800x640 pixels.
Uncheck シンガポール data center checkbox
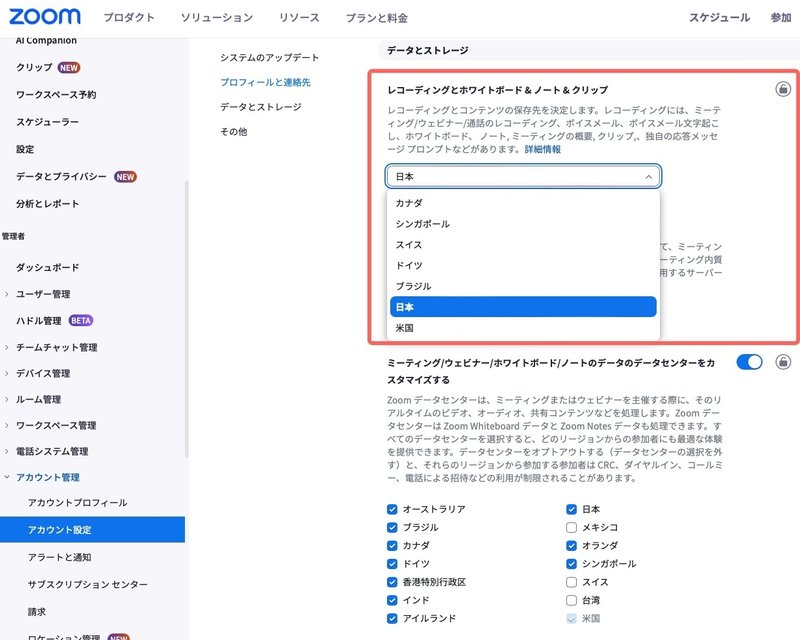point(571,564)
